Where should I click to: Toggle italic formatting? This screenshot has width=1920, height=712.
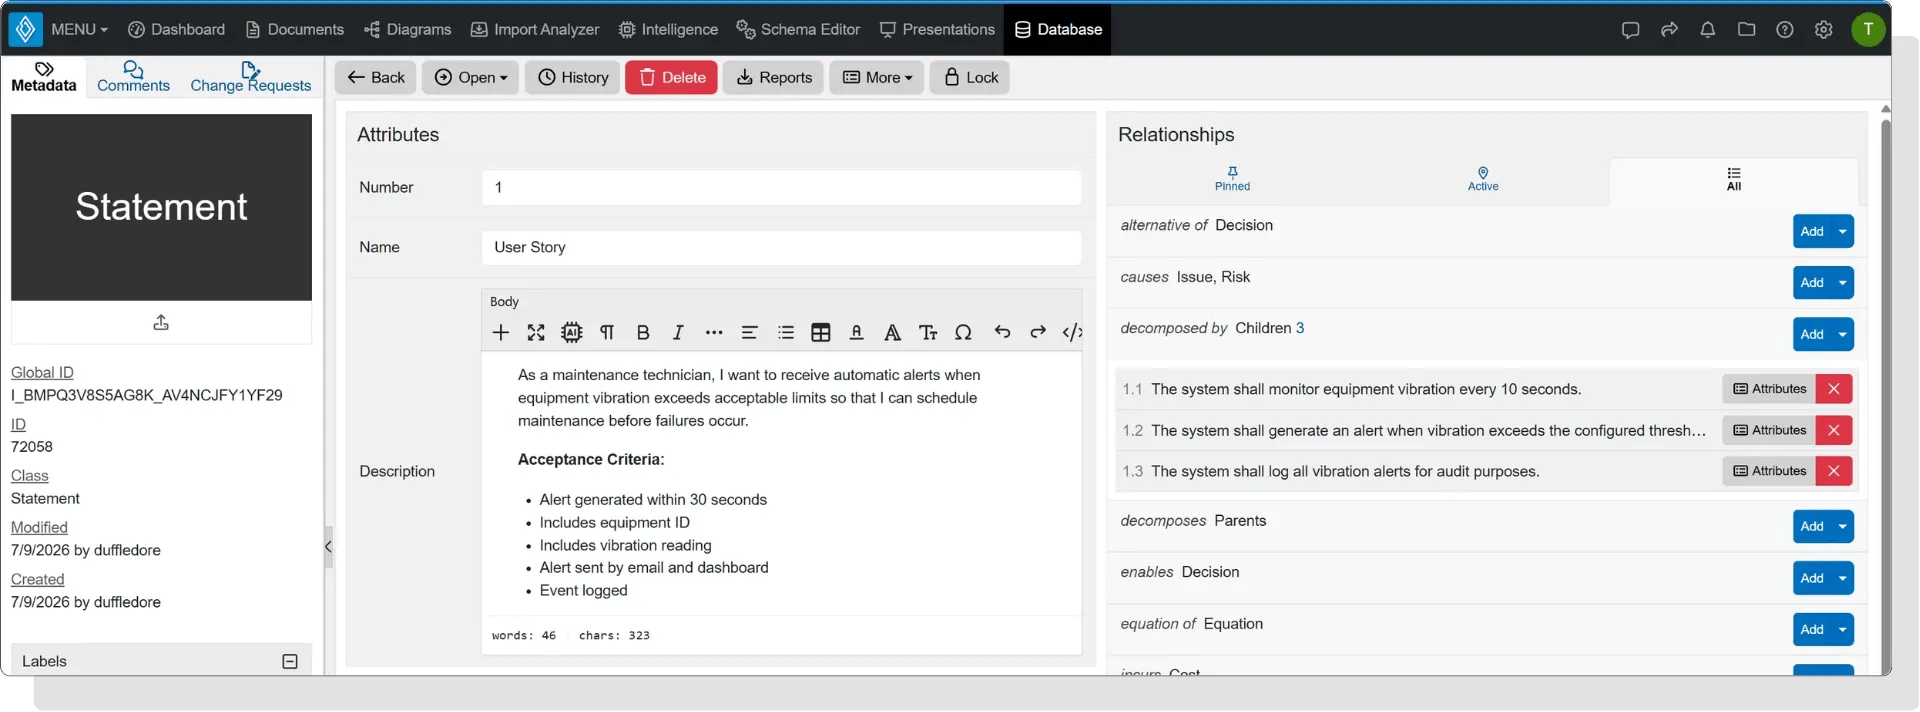(x=678, y=333)
